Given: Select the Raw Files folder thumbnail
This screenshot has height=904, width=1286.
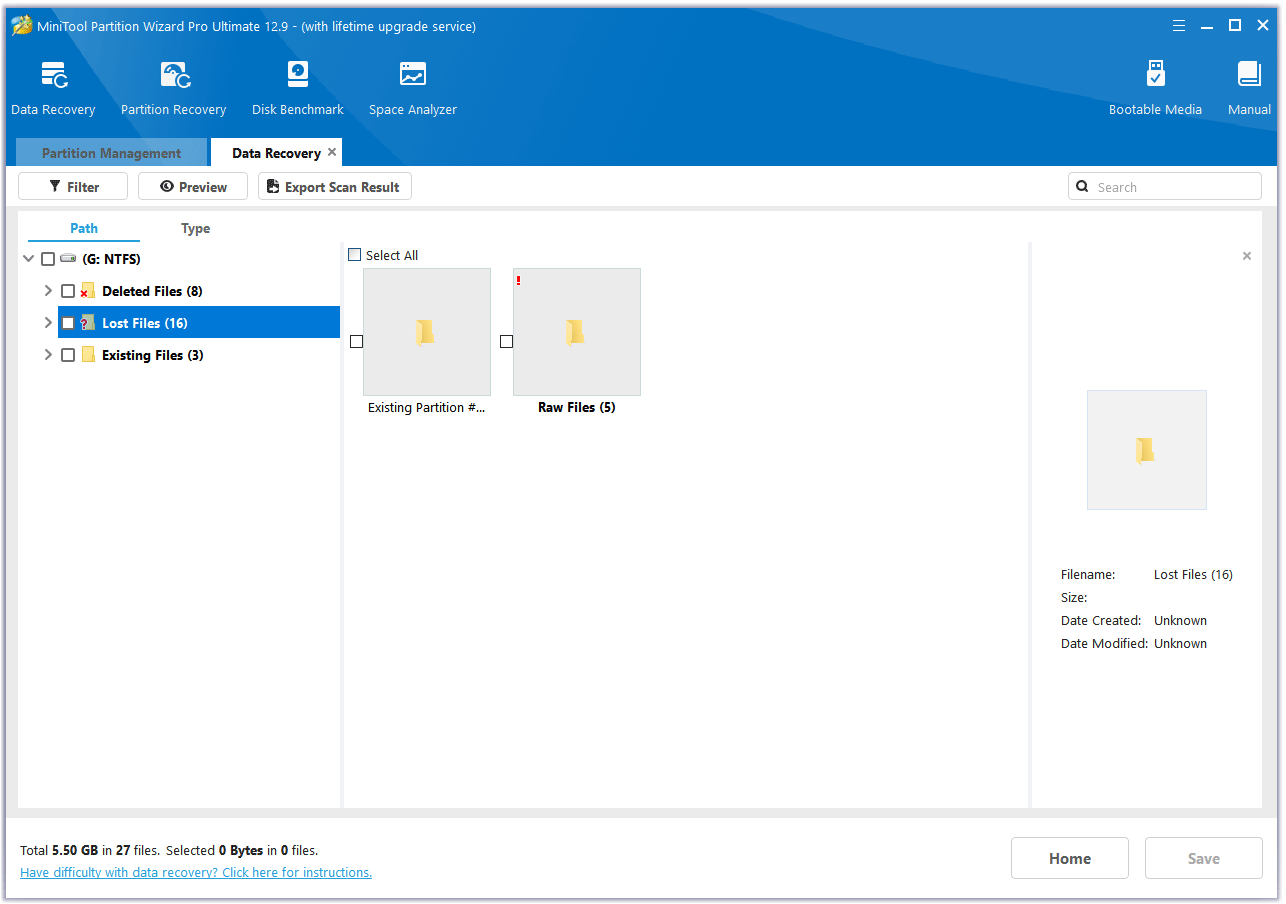Looking at the screenshot, I should click(576, 332).
